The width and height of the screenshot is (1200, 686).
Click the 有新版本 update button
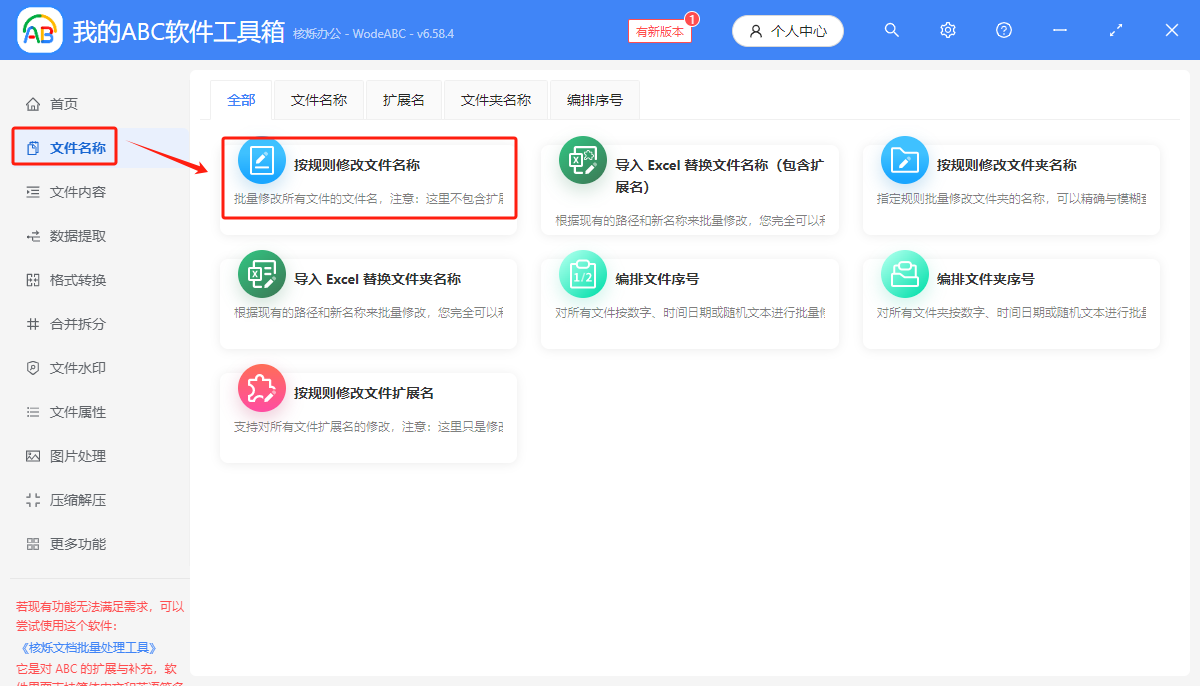tap(659, 31)
